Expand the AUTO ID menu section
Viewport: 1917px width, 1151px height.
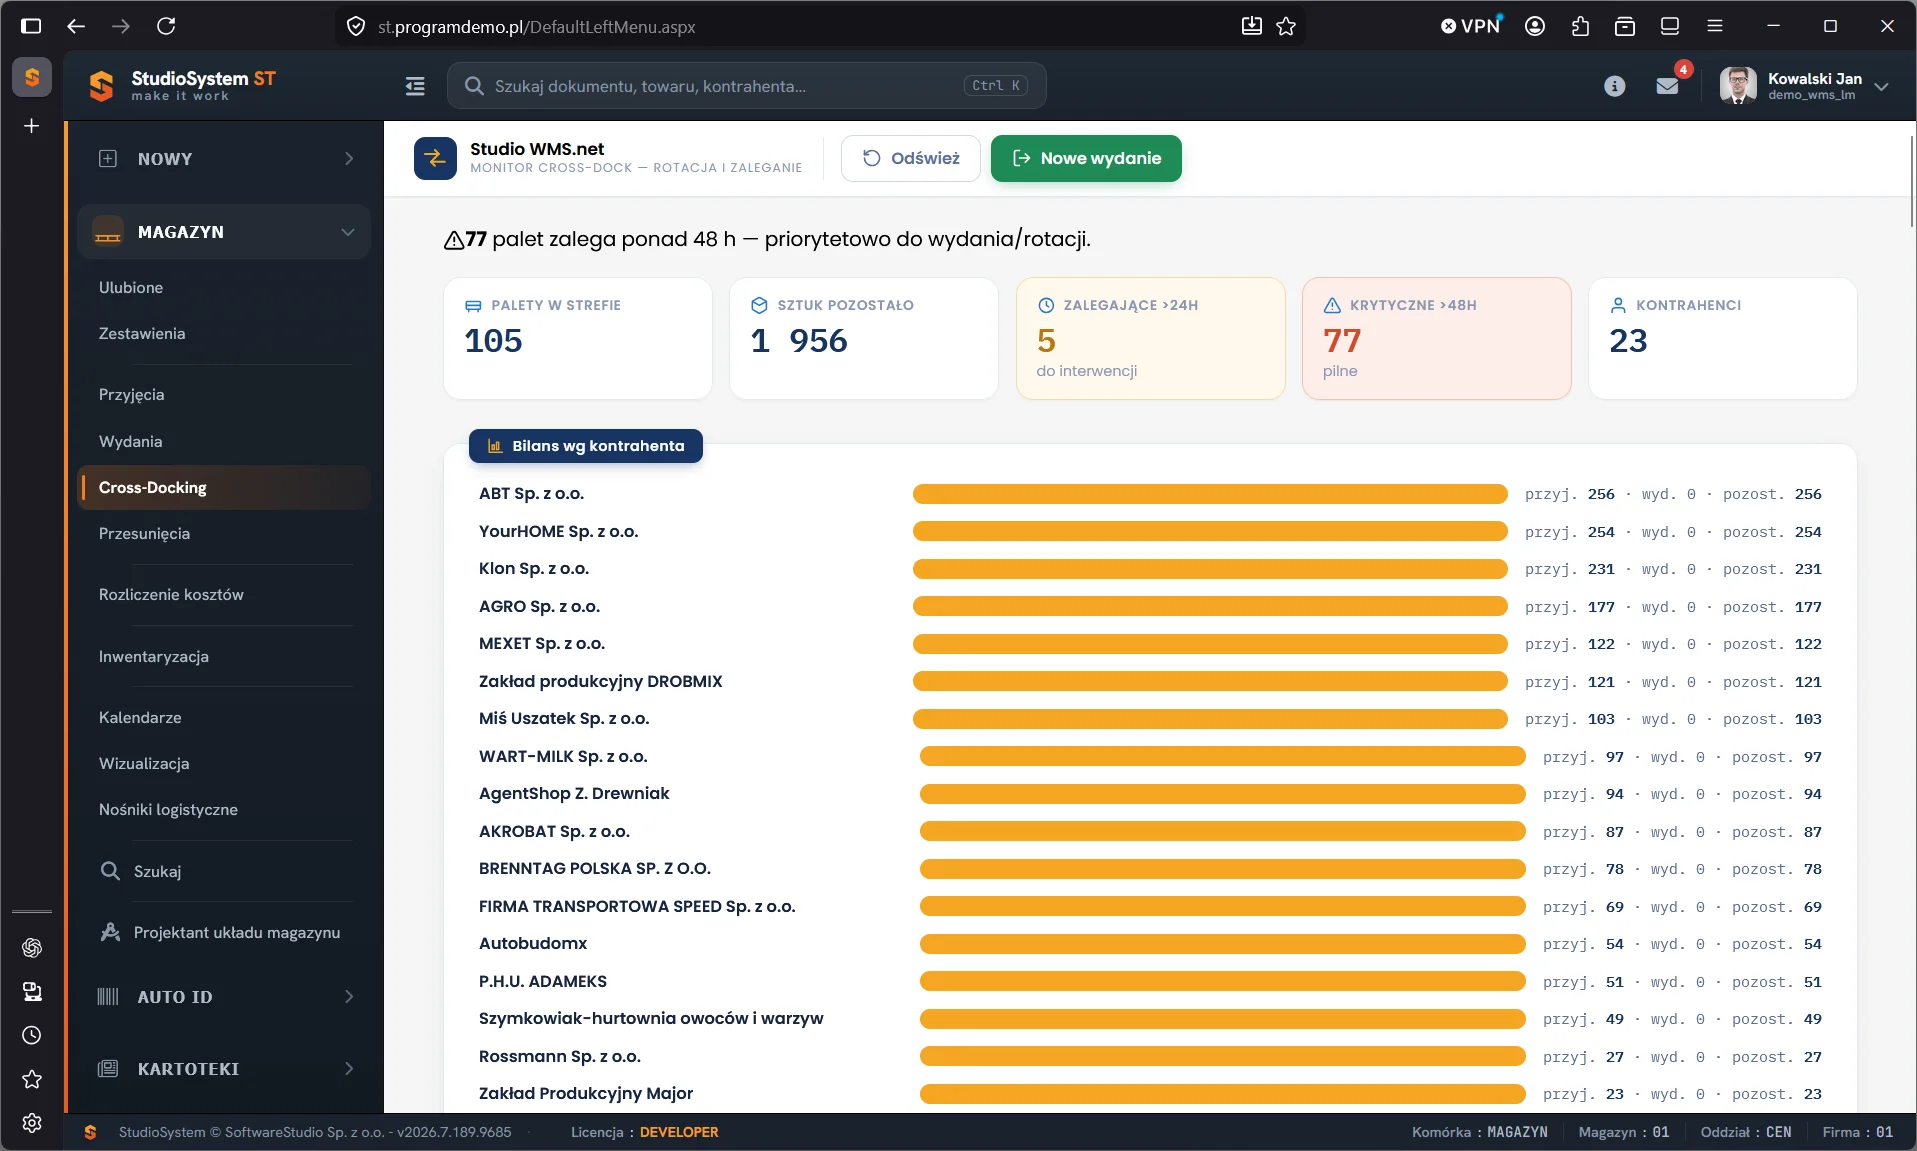tap(223, 997)
